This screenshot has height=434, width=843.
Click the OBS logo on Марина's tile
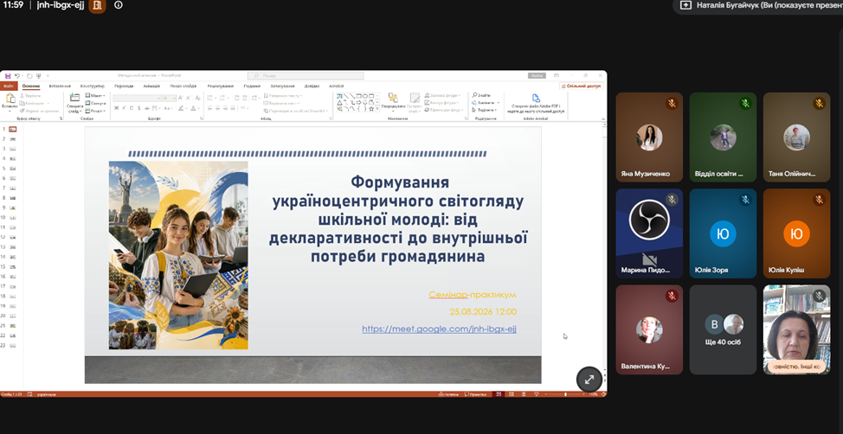pyautogui.click(x=649, y=219)
